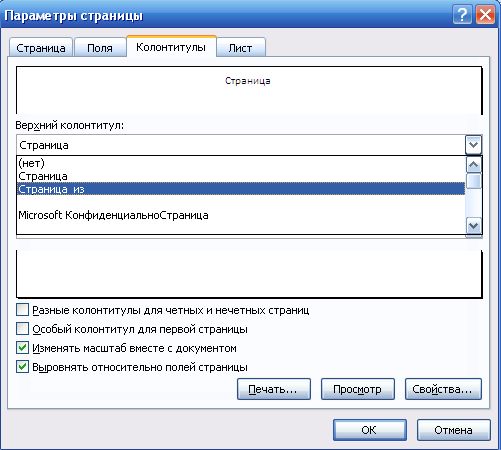This screenshot has width=501, height=450.
Task: Confirm with the OK button
Action: [x=370, y=430]
